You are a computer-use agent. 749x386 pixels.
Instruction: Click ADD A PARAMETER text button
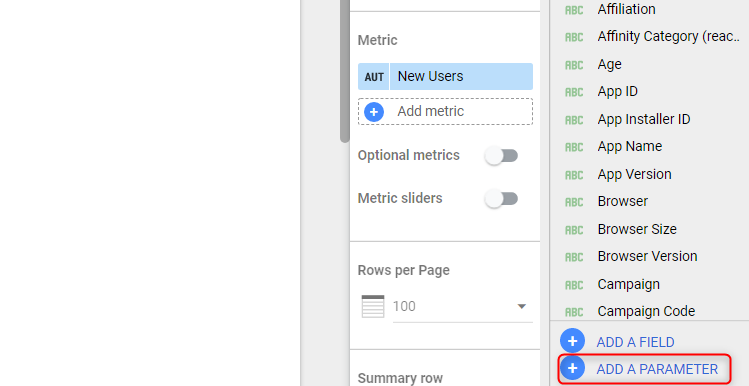click(x=657, y=369)
